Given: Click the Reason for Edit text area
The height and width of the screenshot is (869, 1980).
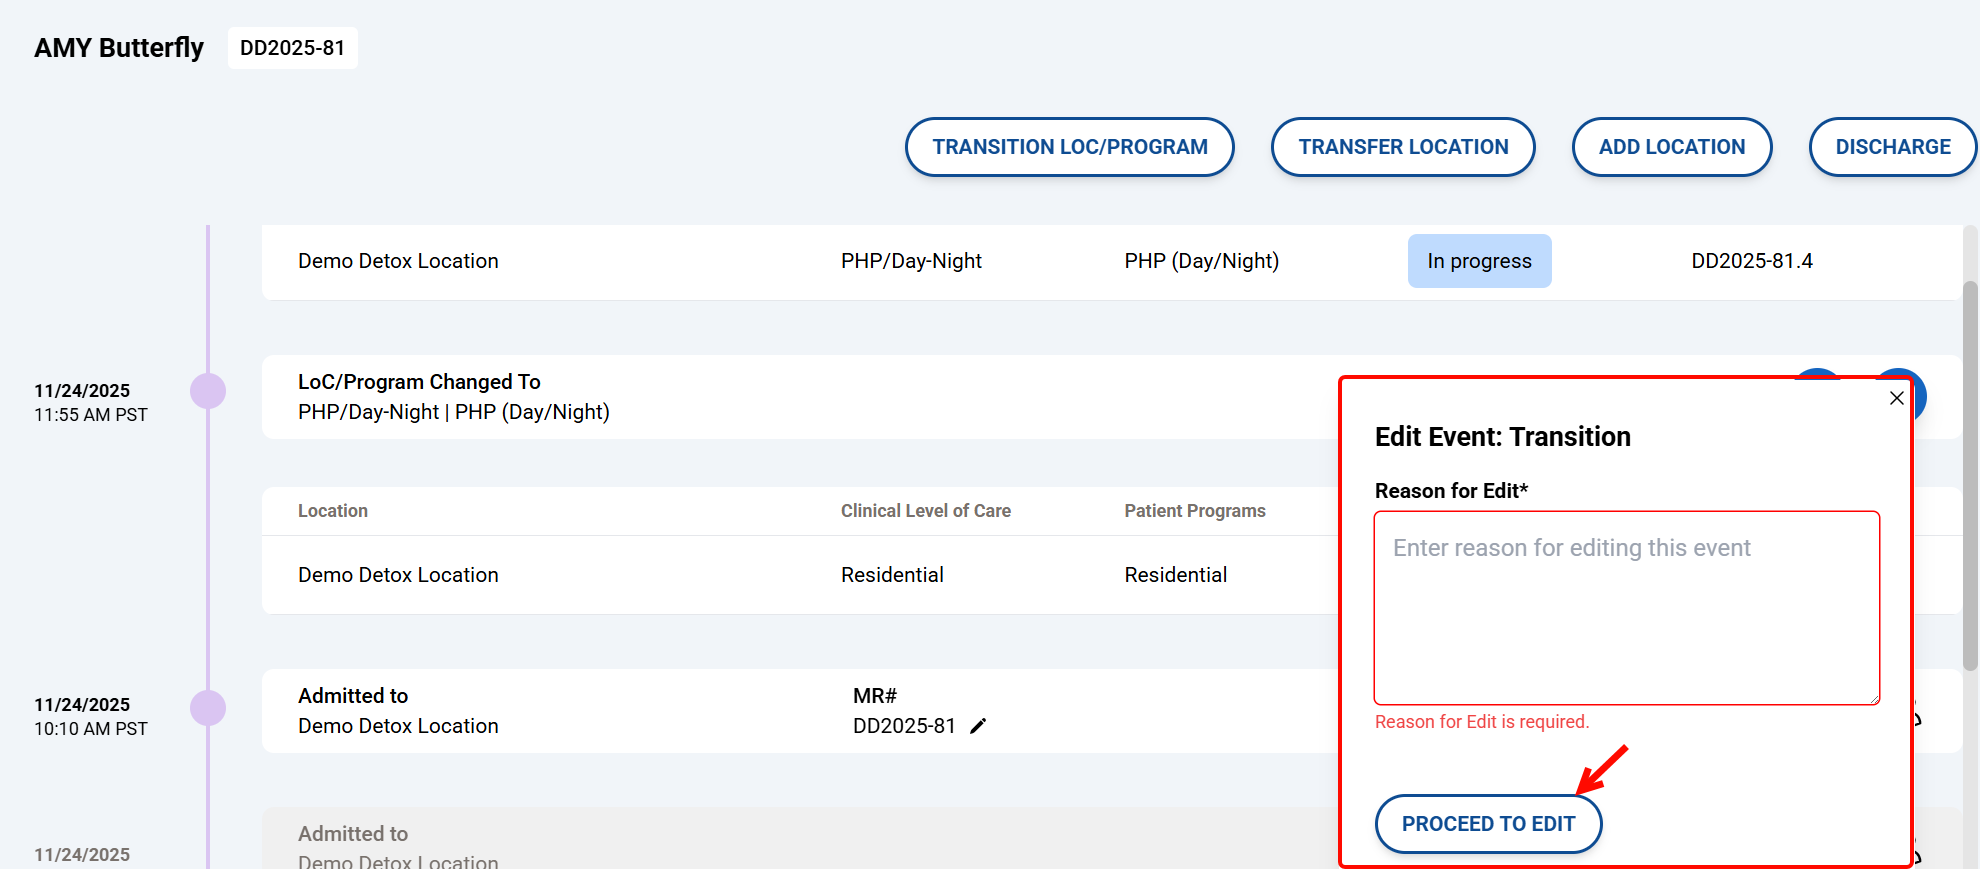Looking at the screenshot, I should (1626, 607).
